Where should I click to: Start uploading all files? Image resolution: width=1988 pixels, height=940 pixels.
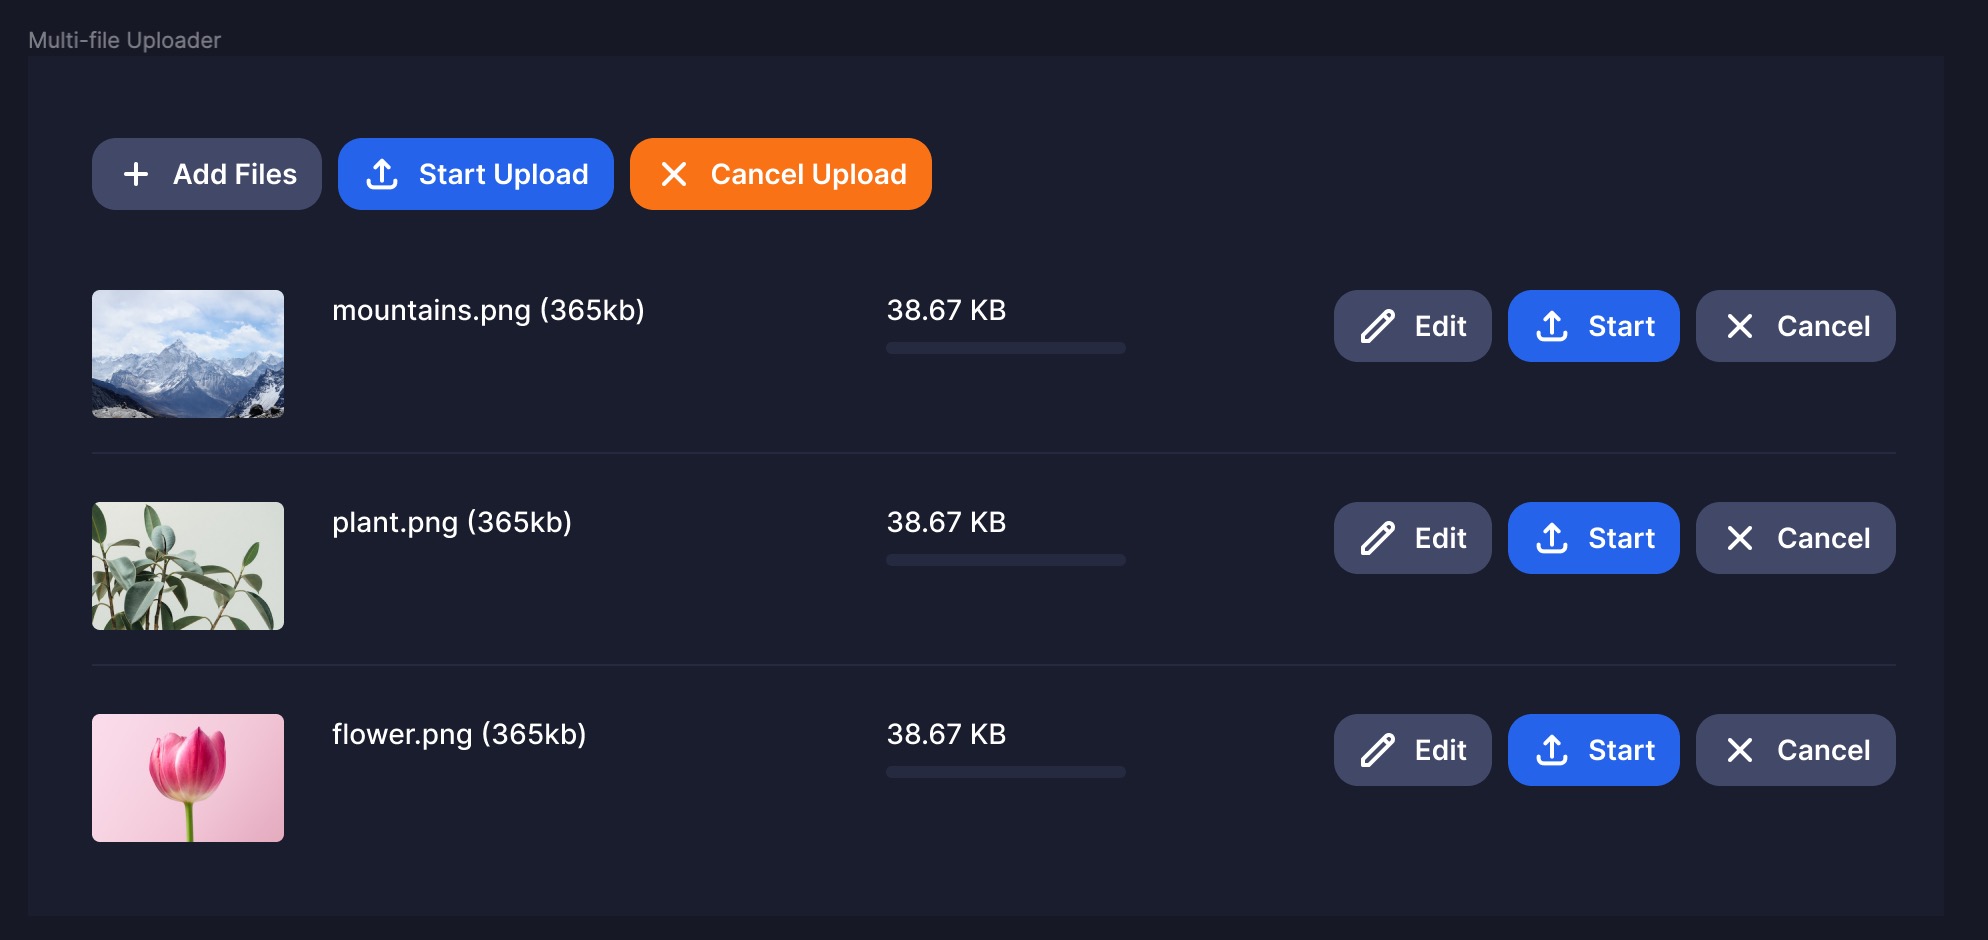(x=475, y=173)
